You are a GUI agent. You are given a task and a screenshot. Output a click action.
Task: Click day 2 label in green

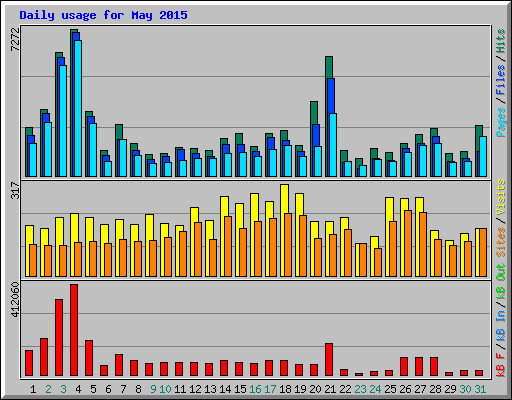click(x=48, y=389)
